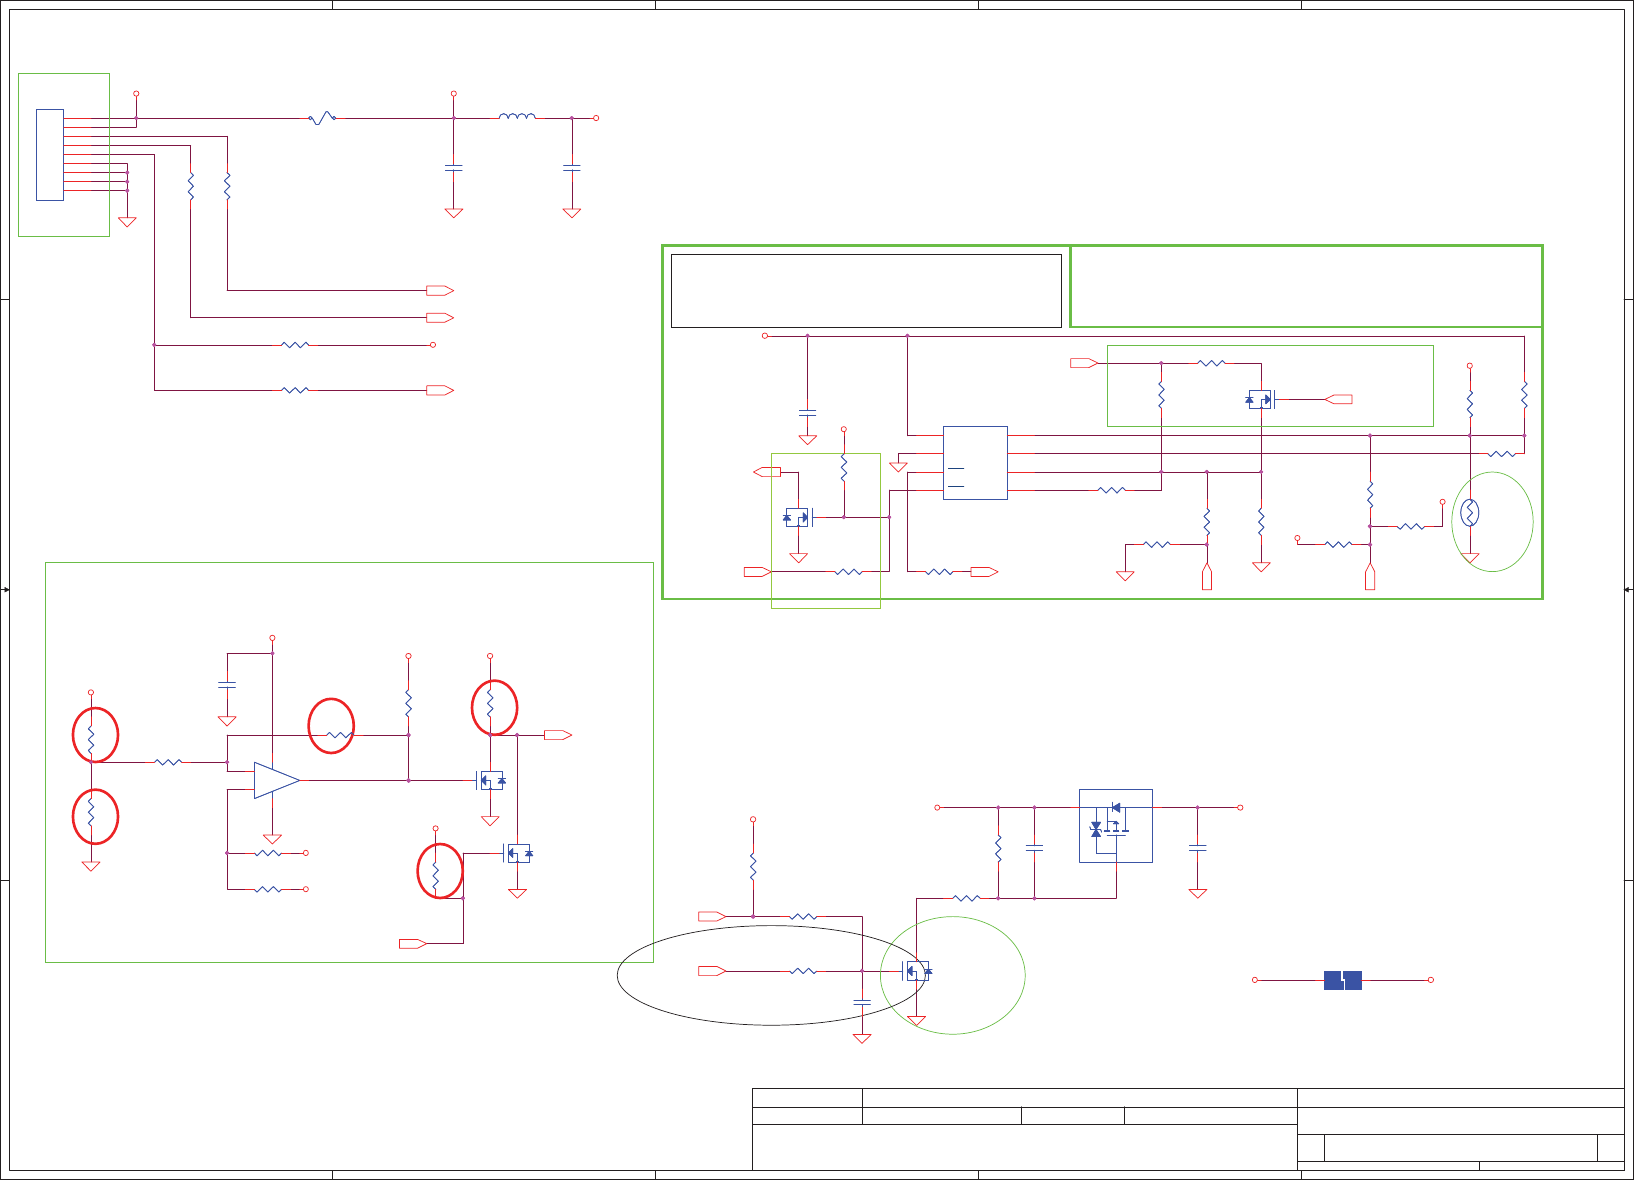The image size is (1634, 1180).
Task: Click the off-page port right of the op-amp stage
Action: click(558, 735)
